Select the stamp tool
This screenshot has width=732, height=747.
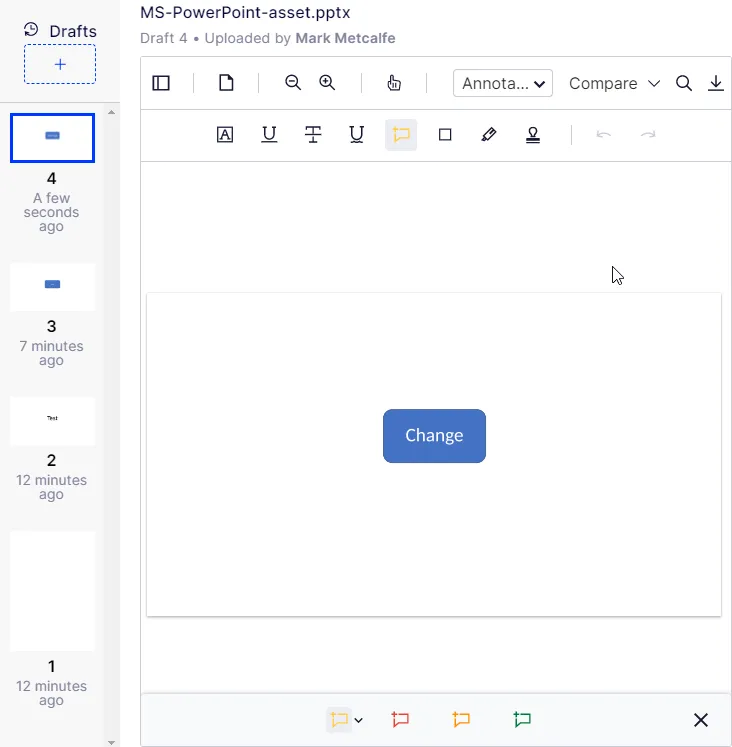pyautogui.click(x=533, y=135)
